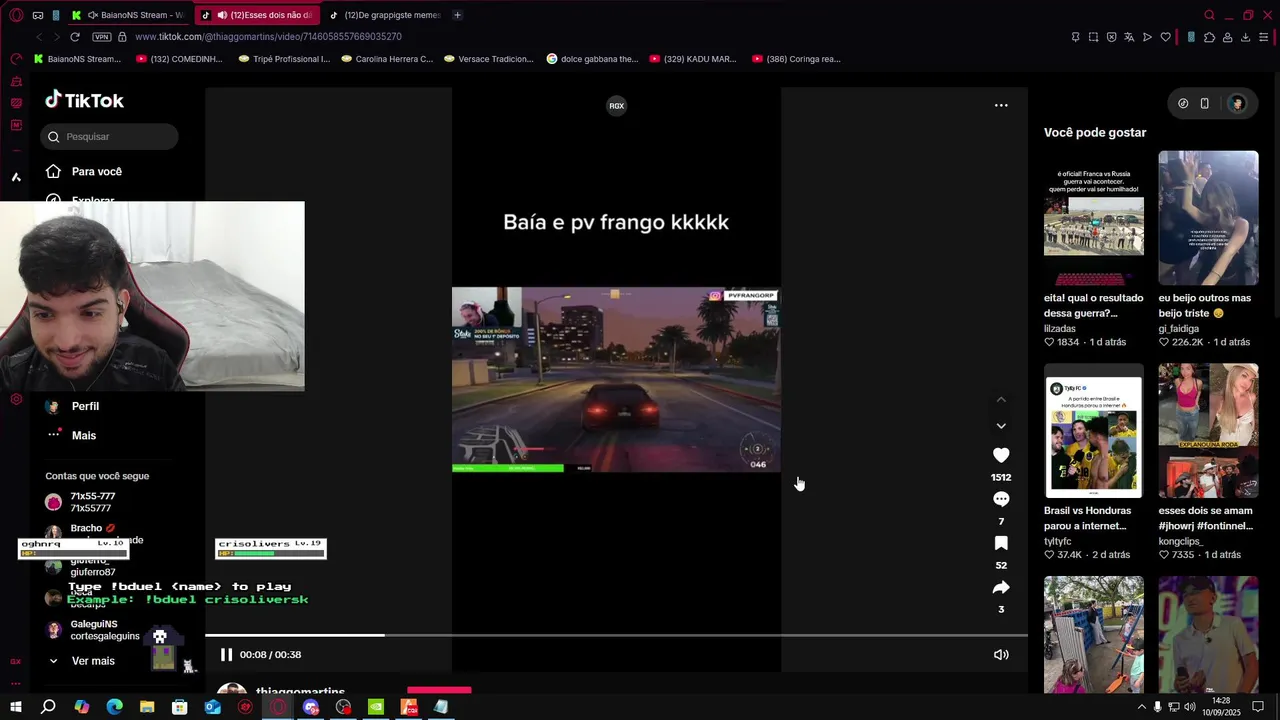Open the browser account profile icon
The width and height of the screenshot is (1280, 720).
1227,37
